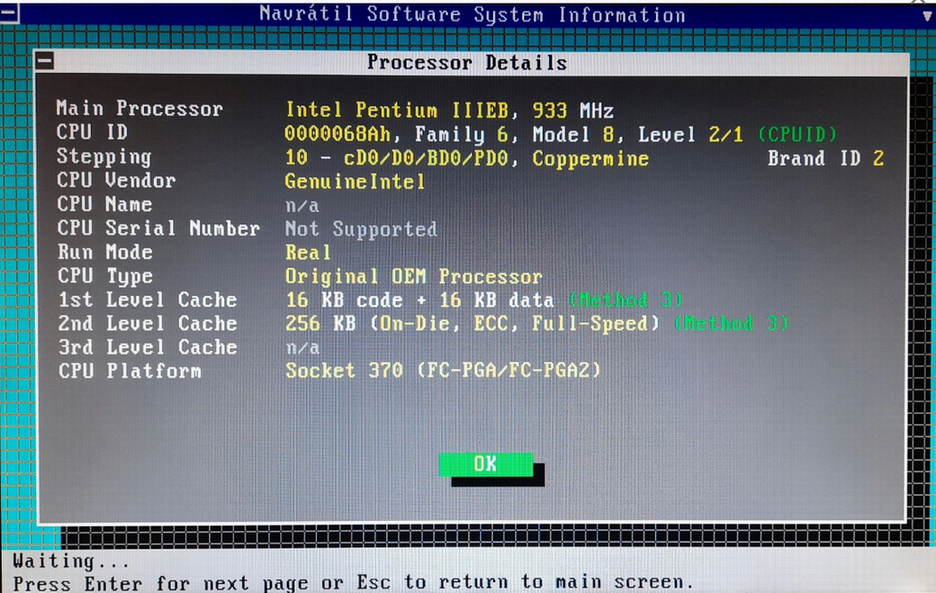
Task: Open the main window system menu box
Action: [x=9, y=13]
